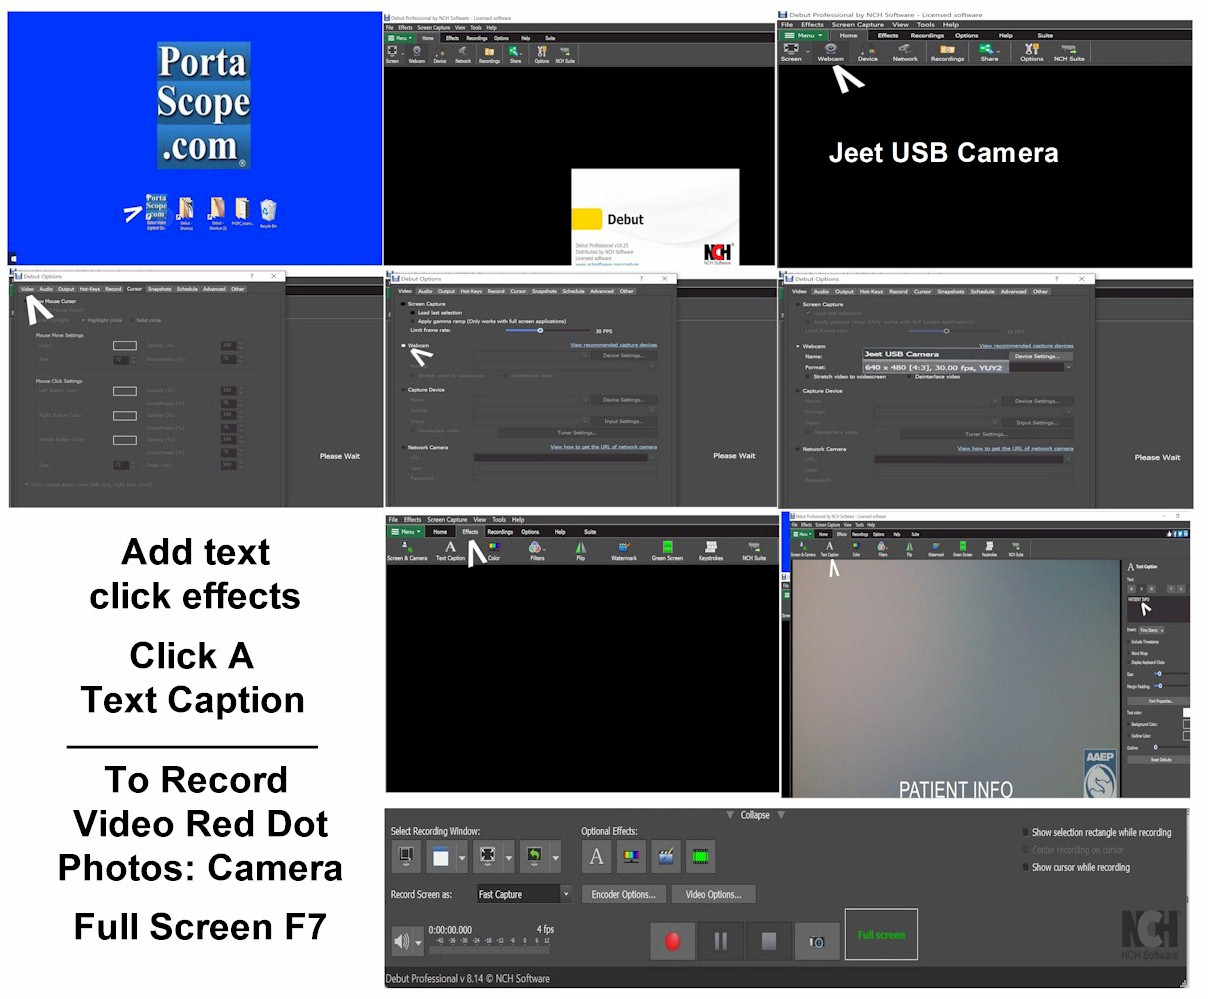The image size is (1209, 999).
Task: Click white Text color swatch in Text Caption panel
Action: click(1186, 712)
